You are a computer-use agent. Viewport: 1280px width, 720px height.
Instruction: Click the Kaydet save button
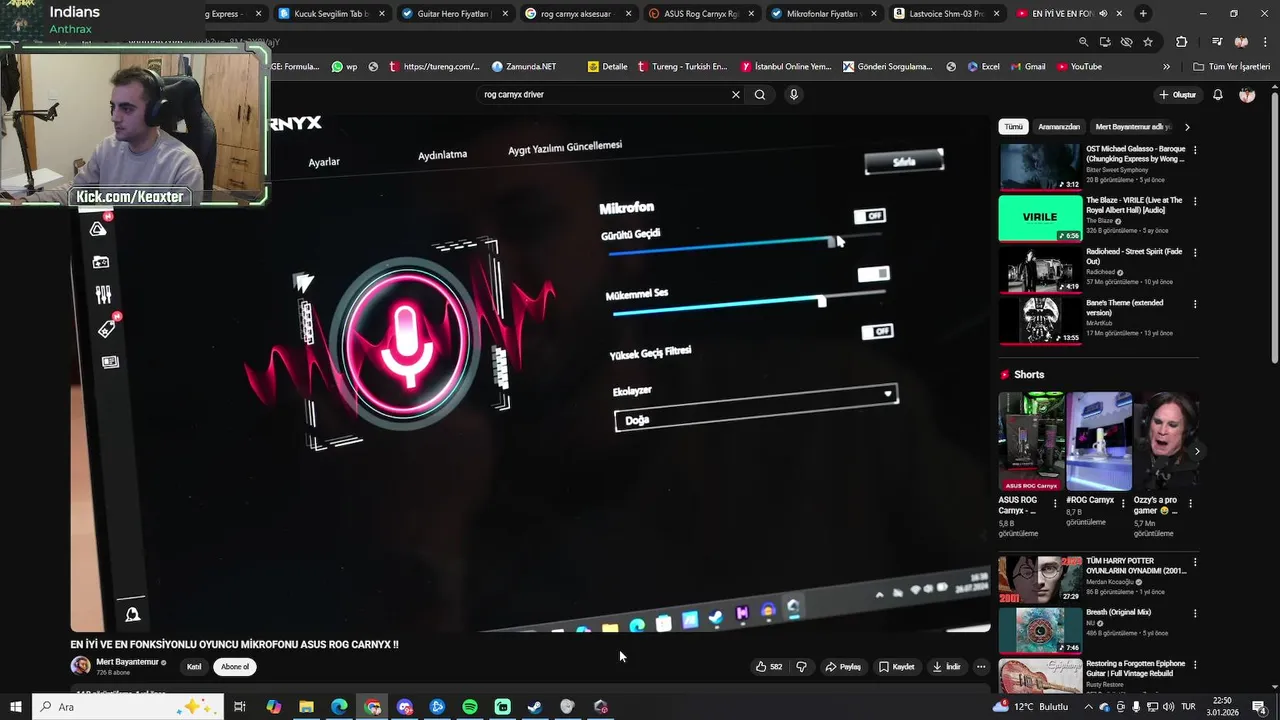click(x=897, y=667)
